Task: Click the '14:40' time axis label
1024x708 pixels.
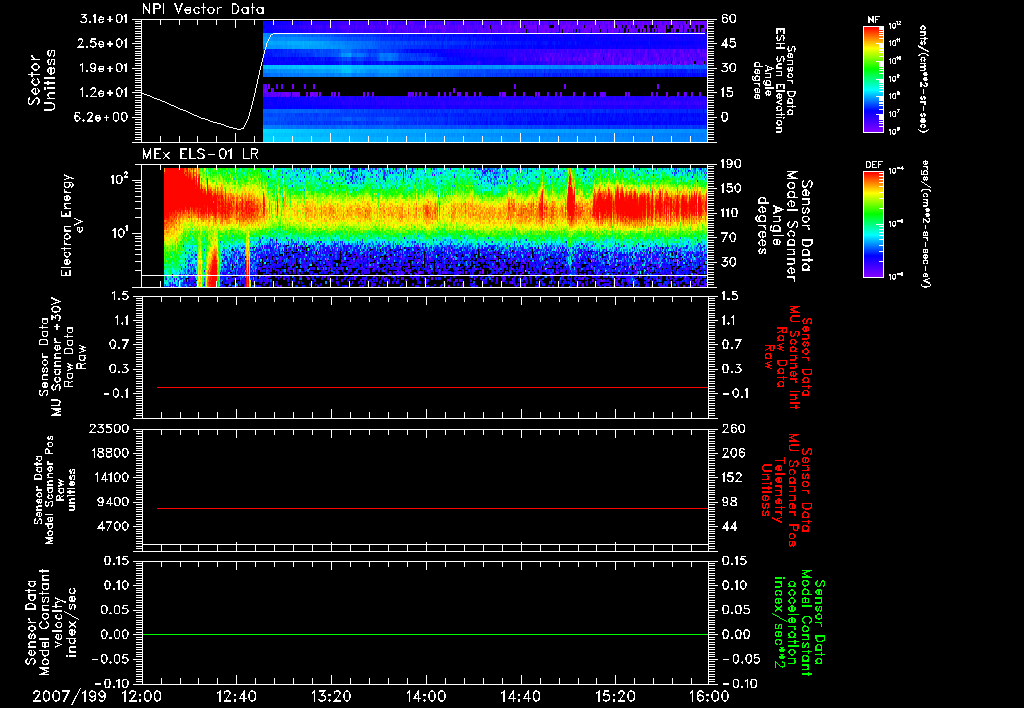Action: tap(520, 696)
